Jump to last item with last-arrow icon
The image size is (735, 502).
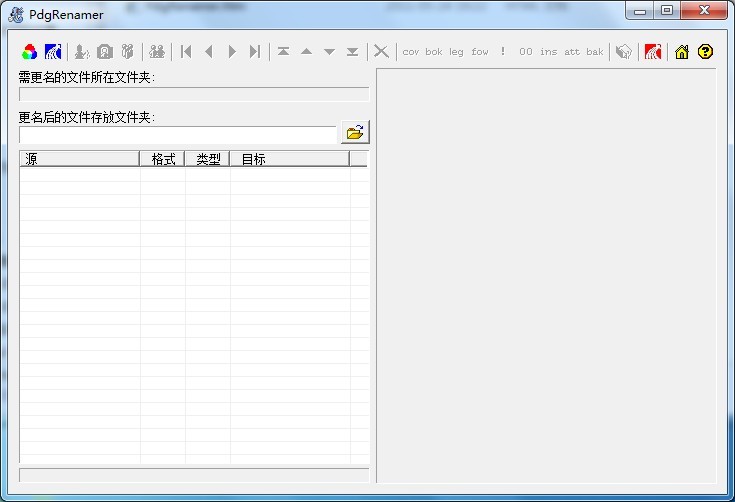[255, 52]
